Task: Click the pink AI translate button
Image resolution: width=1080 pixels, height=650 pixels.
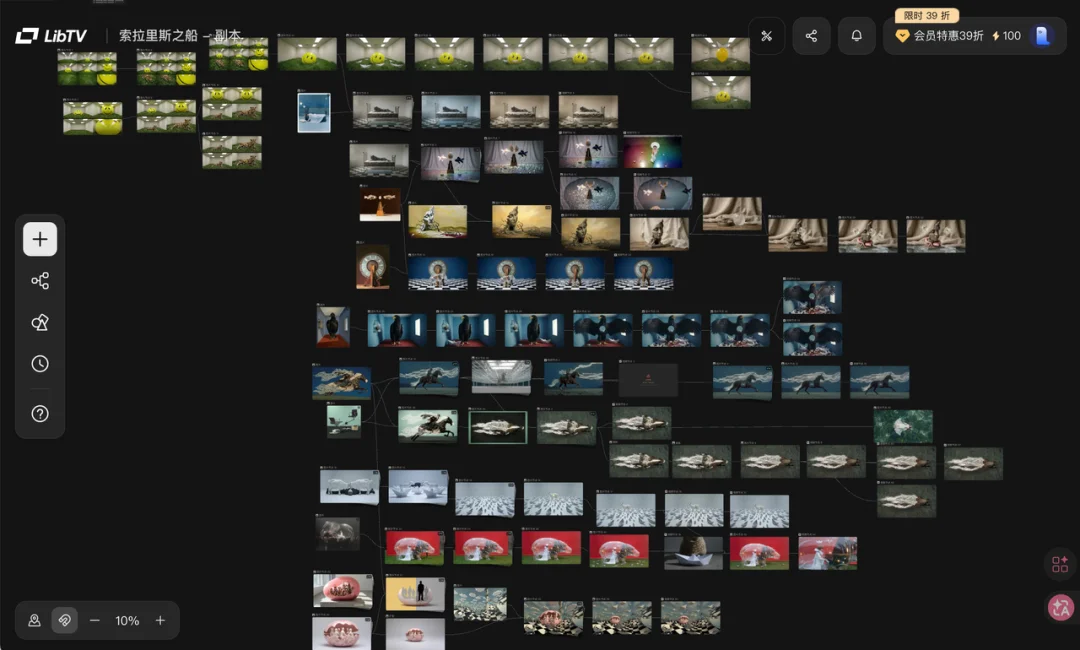Action: pyautogui.click(x=1060, y=606)
